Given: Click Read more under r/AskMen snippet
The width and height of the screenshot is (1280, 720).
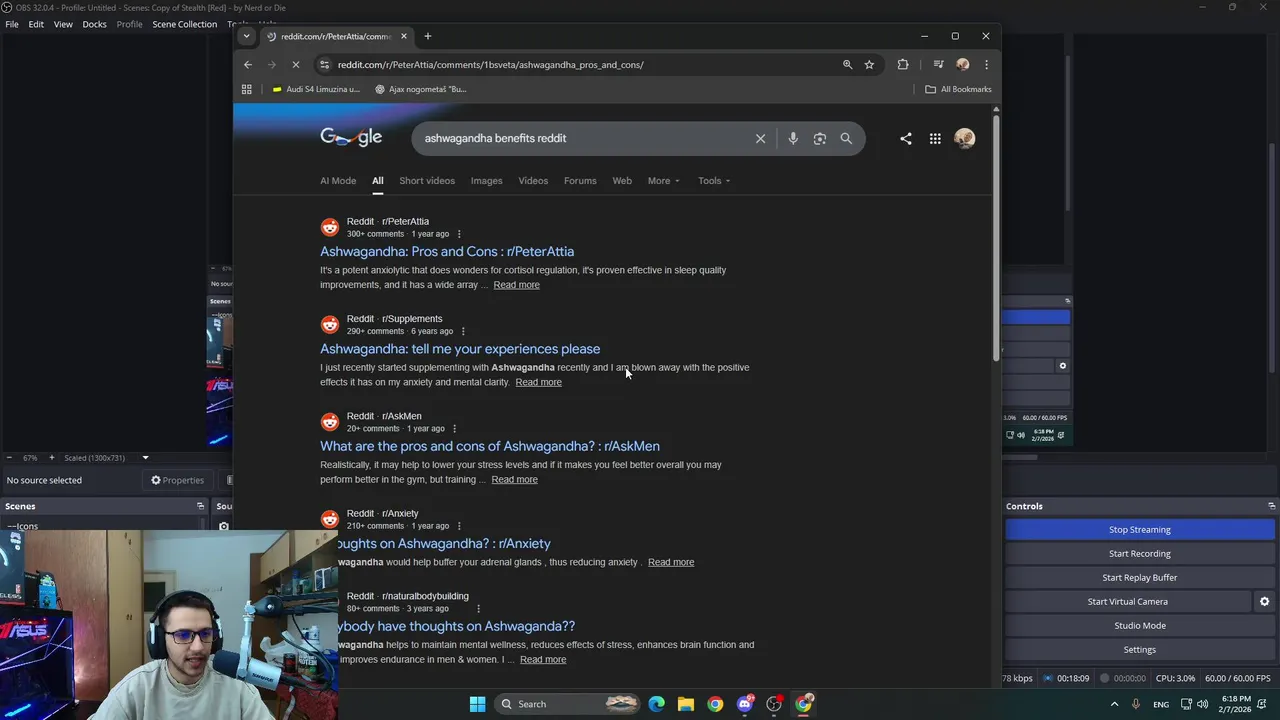Looking at the screenshot, I should pyautogui.click(x=514, y=479).
